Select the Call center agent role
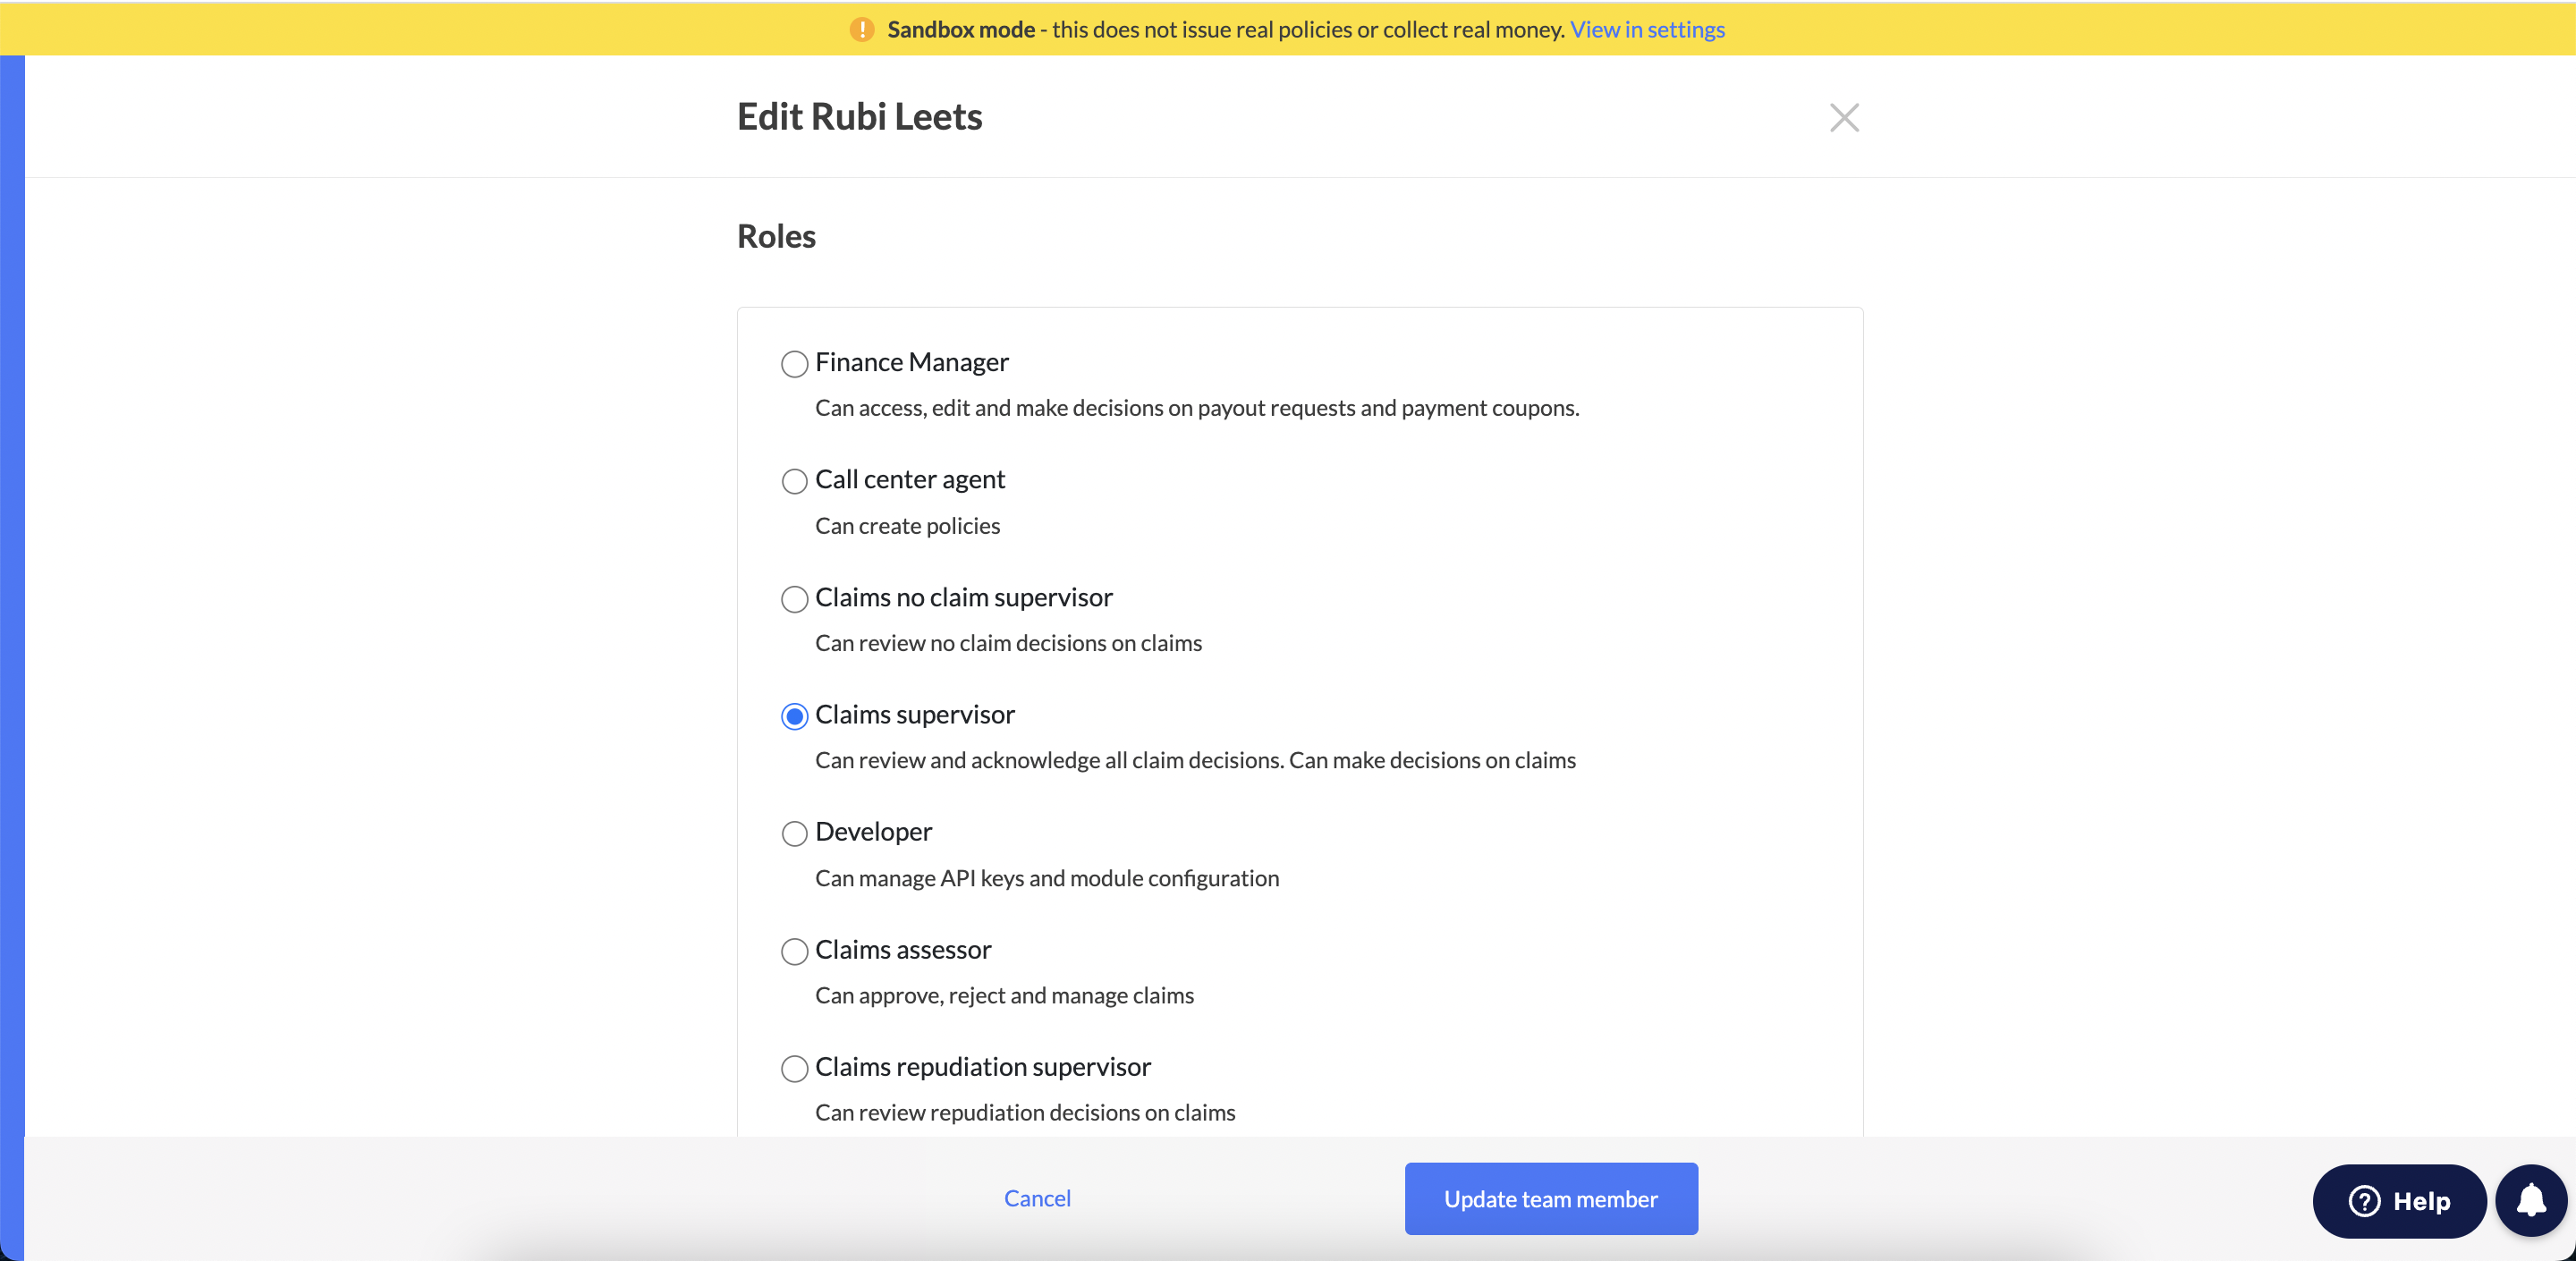 tap(794, 481)
